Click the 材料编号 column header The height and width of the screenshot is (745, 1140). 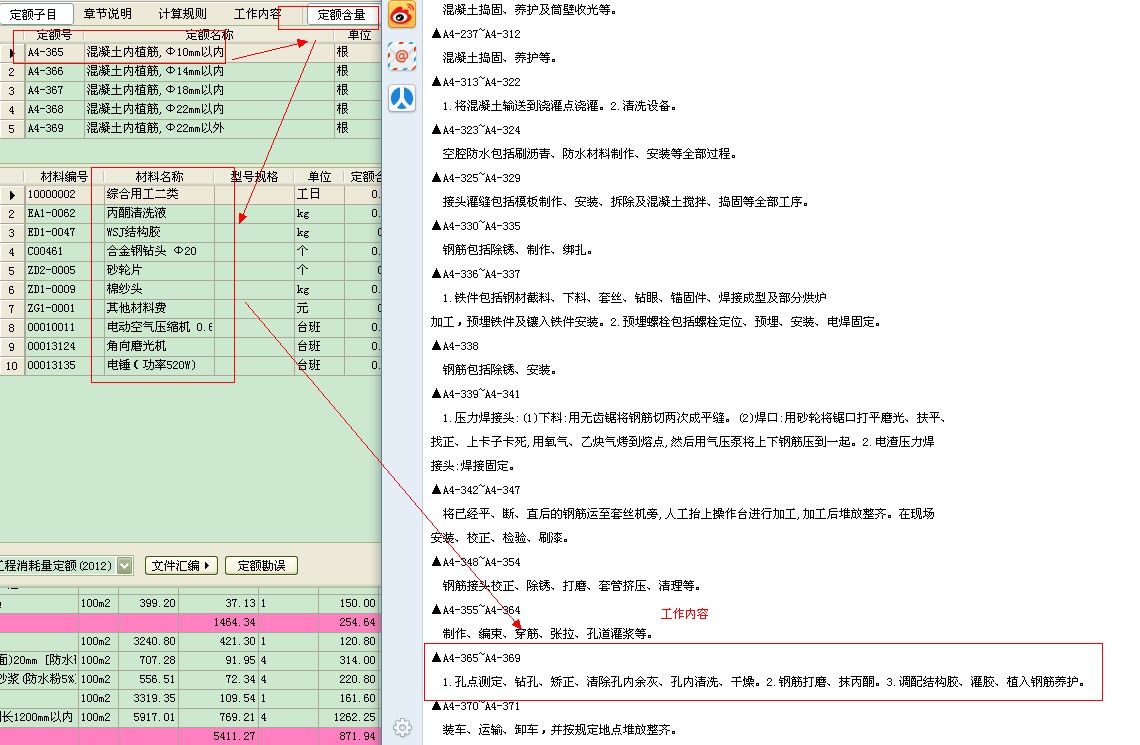(x=64, y=177)
